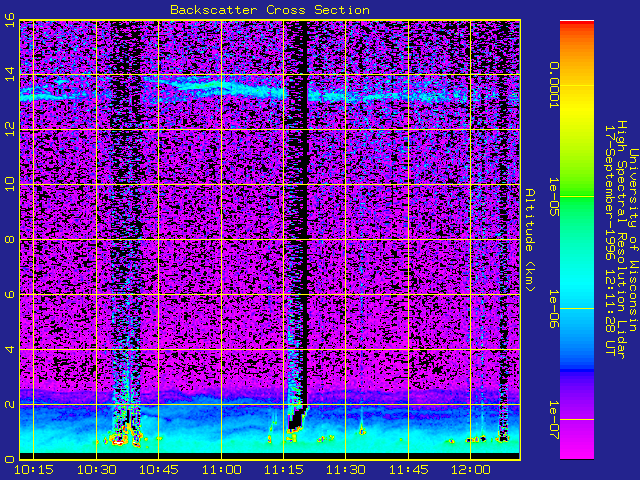Click the 'Backscatter Cross Section' title
Image resolution: width=640 pixels, height=480 pixels.
(x=270, y=10)
